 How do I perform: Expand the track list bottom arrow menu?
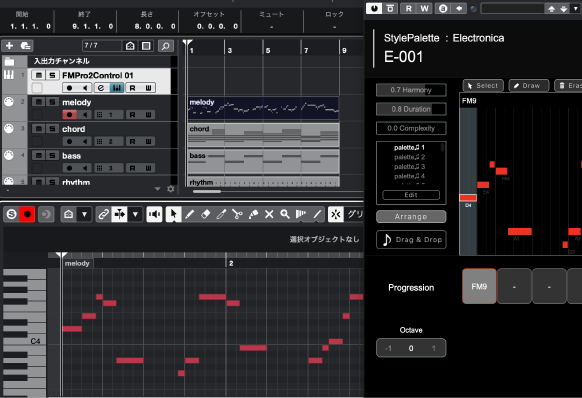[157, 189]
